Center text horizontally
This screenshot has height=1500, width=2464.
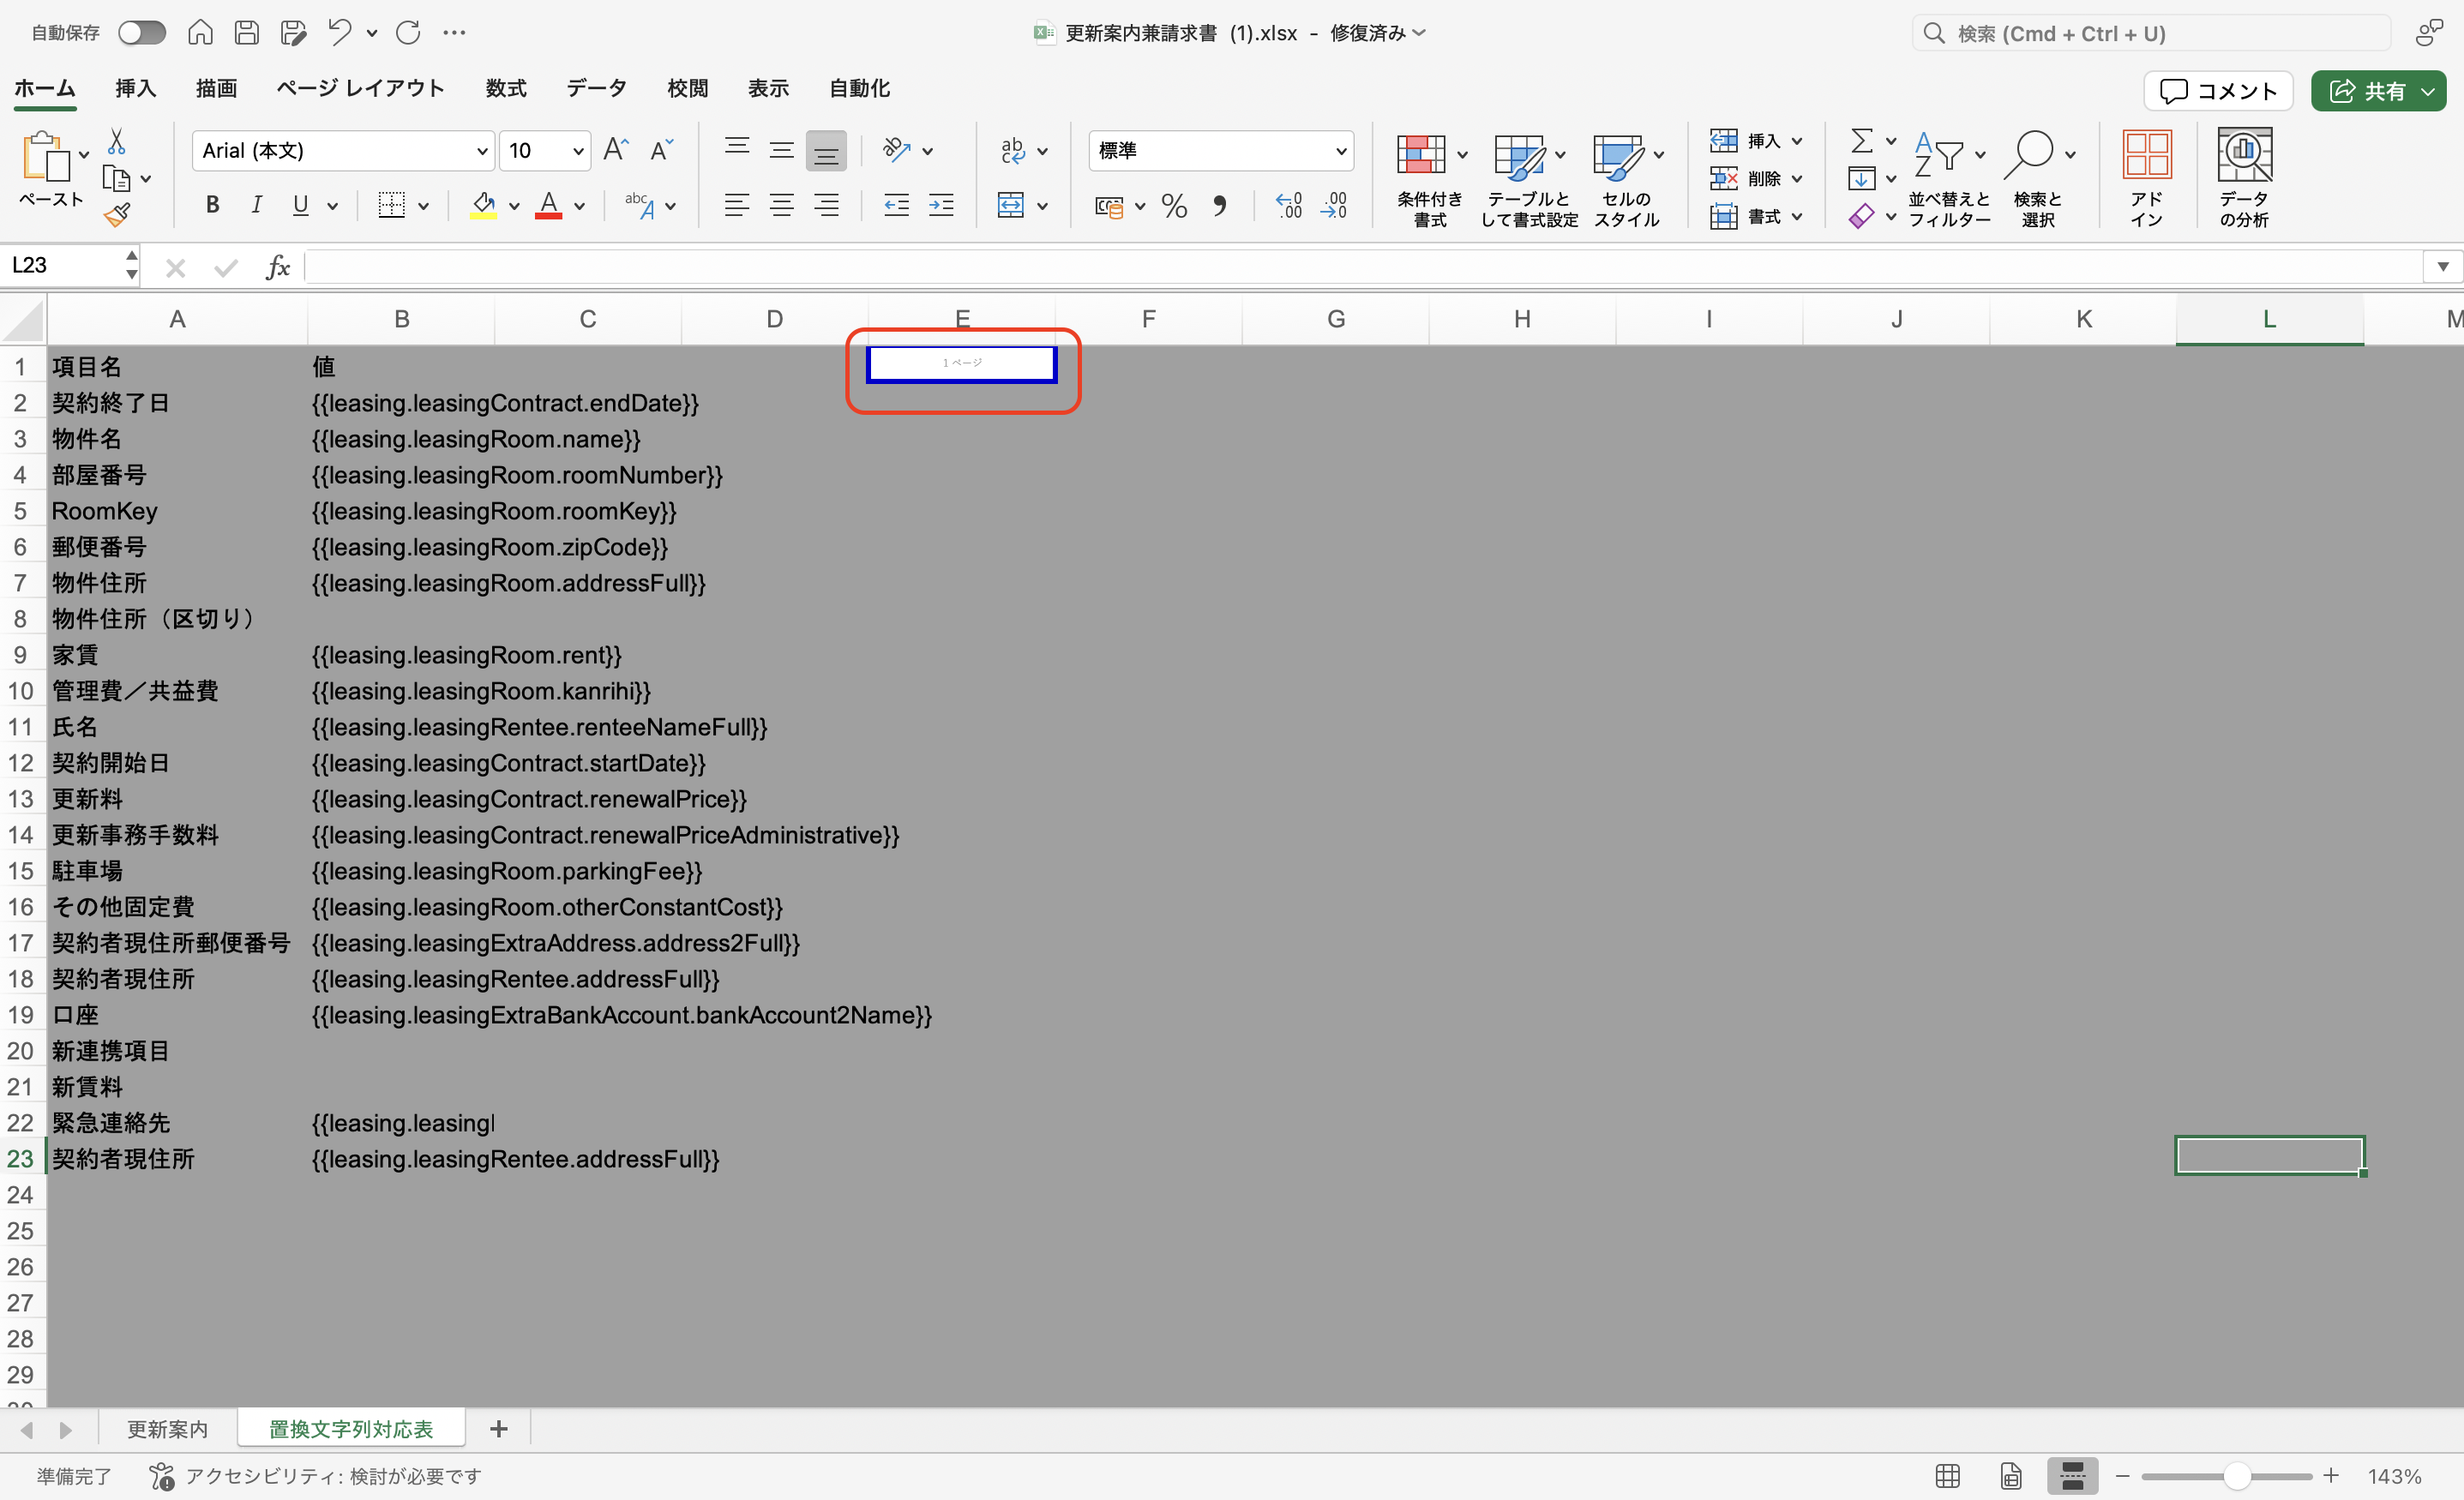click(781, 206)
